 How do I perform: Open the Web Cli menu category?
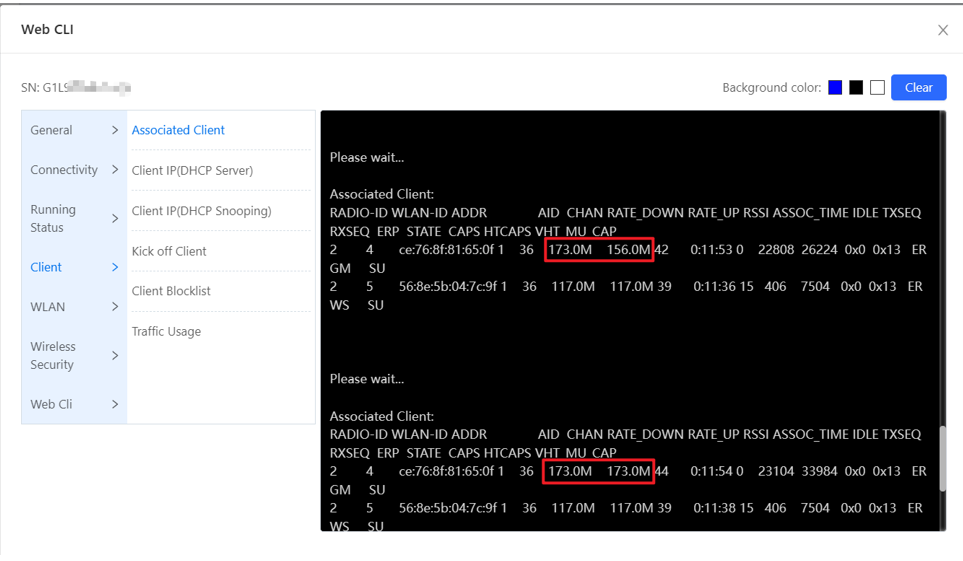point(51,404)
